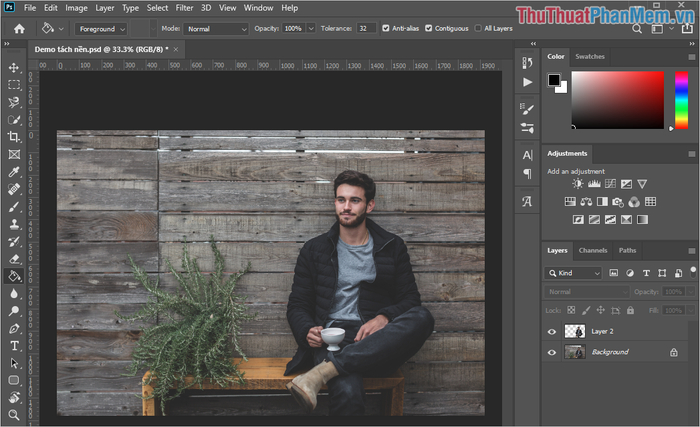
Task: Select the History Brush tool
Action: pyautogui.click(x=14, y=242)
